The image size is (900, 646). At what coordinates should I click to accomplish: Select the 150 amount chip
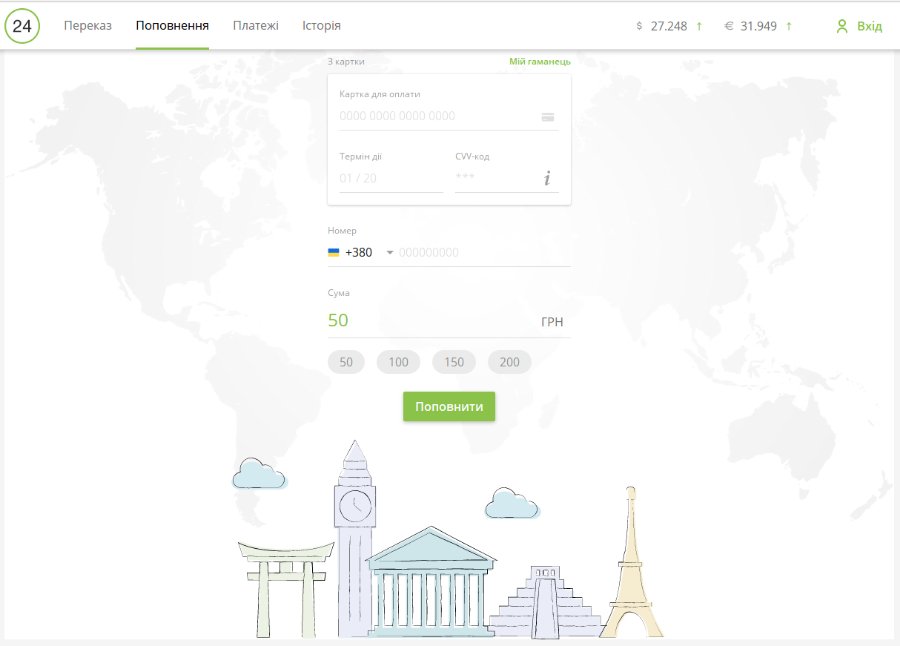coord(454,362)
